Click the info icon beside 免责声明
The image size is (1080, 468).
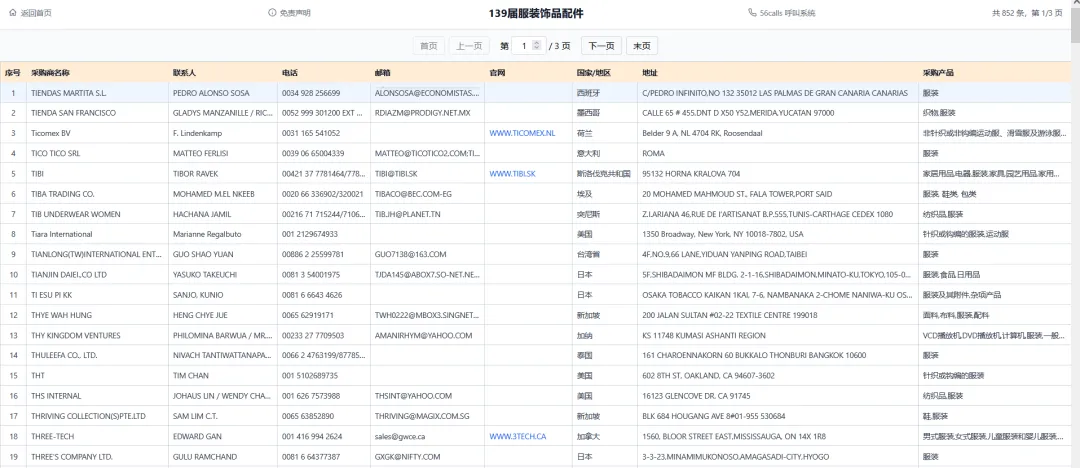(272, 12)
